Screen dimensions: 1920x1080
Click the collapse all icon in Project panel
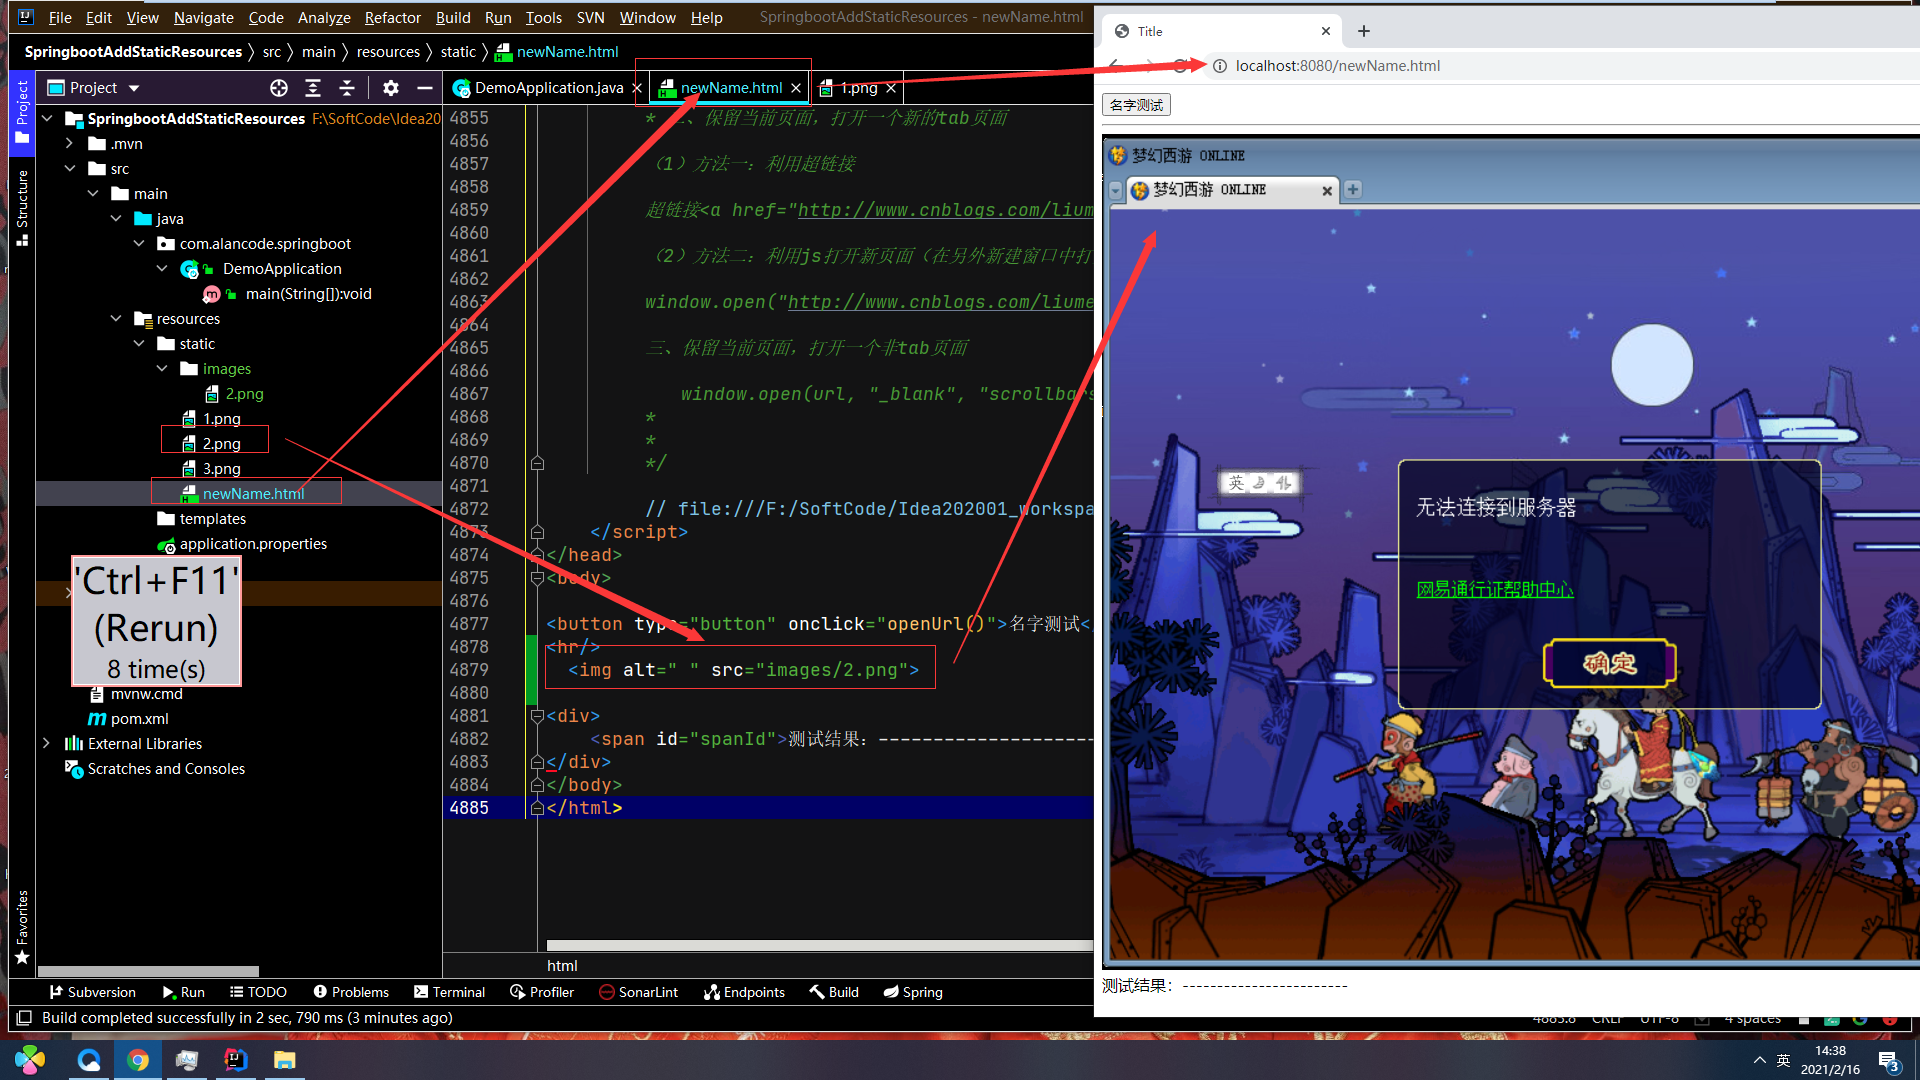click(x=347, y=88)
